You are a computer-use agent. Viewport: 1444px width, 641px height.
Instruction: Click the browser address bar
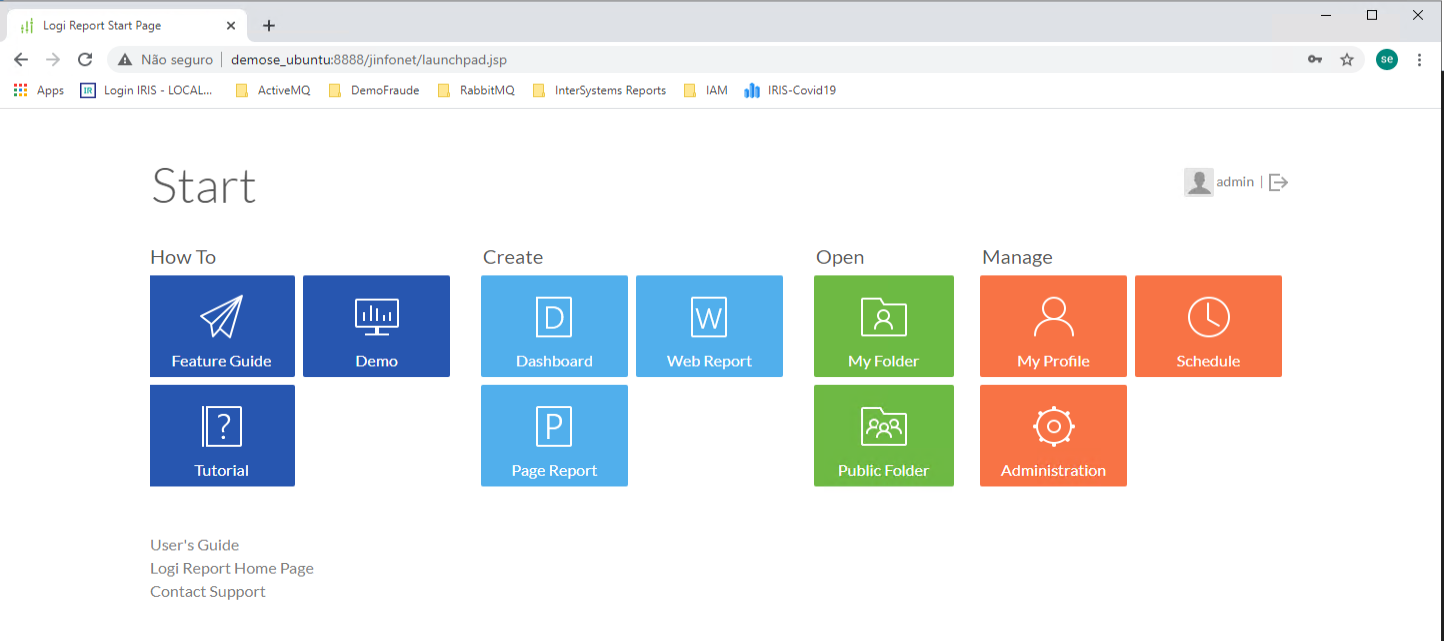[700, 60]
